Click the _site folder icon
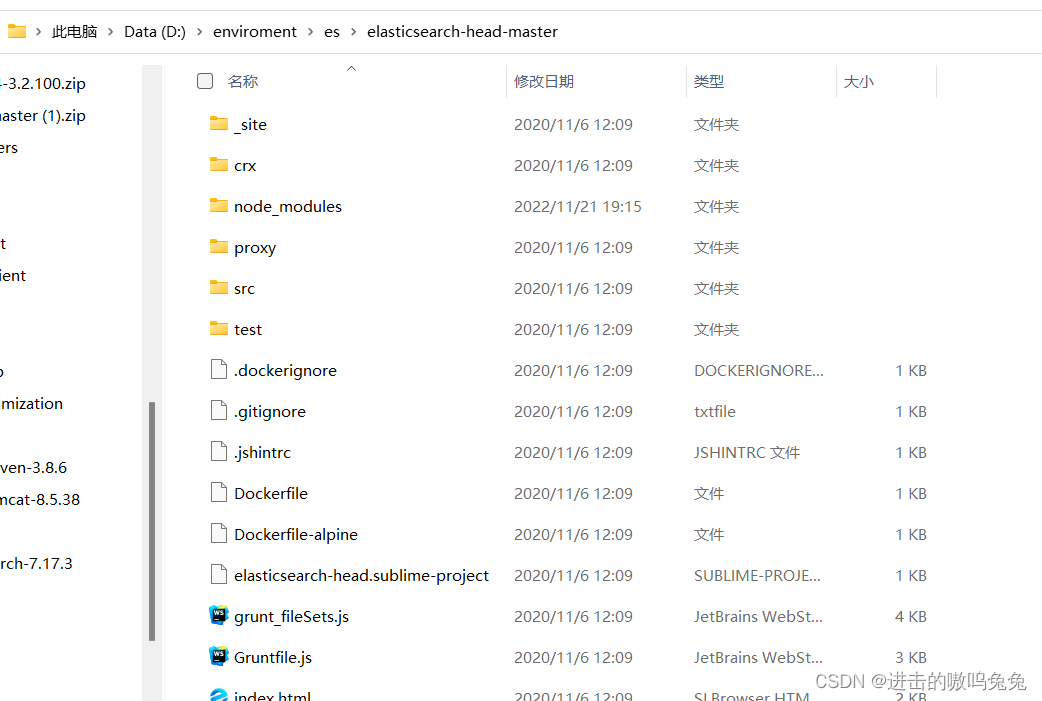Screen dimensions: 1042x701 pyautogui.click(x=219, y=124)
